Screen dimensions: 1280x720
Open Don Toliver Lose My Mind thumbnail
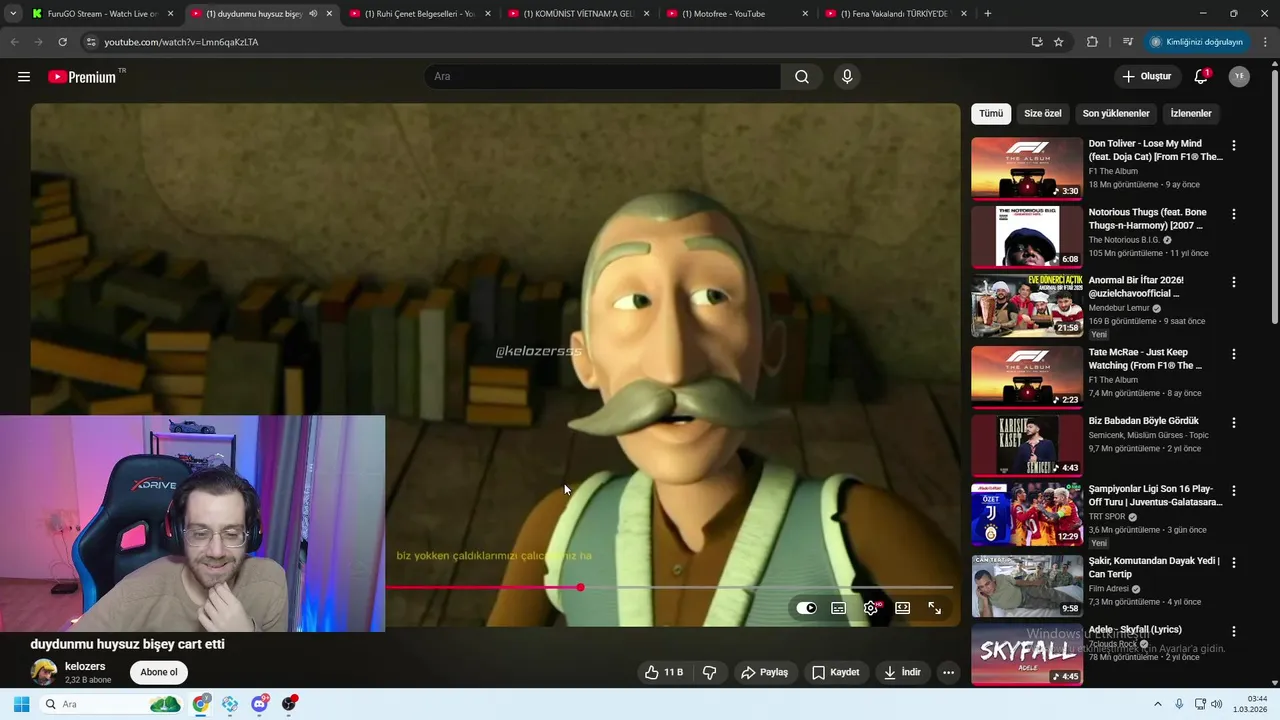coord(1027,168)
